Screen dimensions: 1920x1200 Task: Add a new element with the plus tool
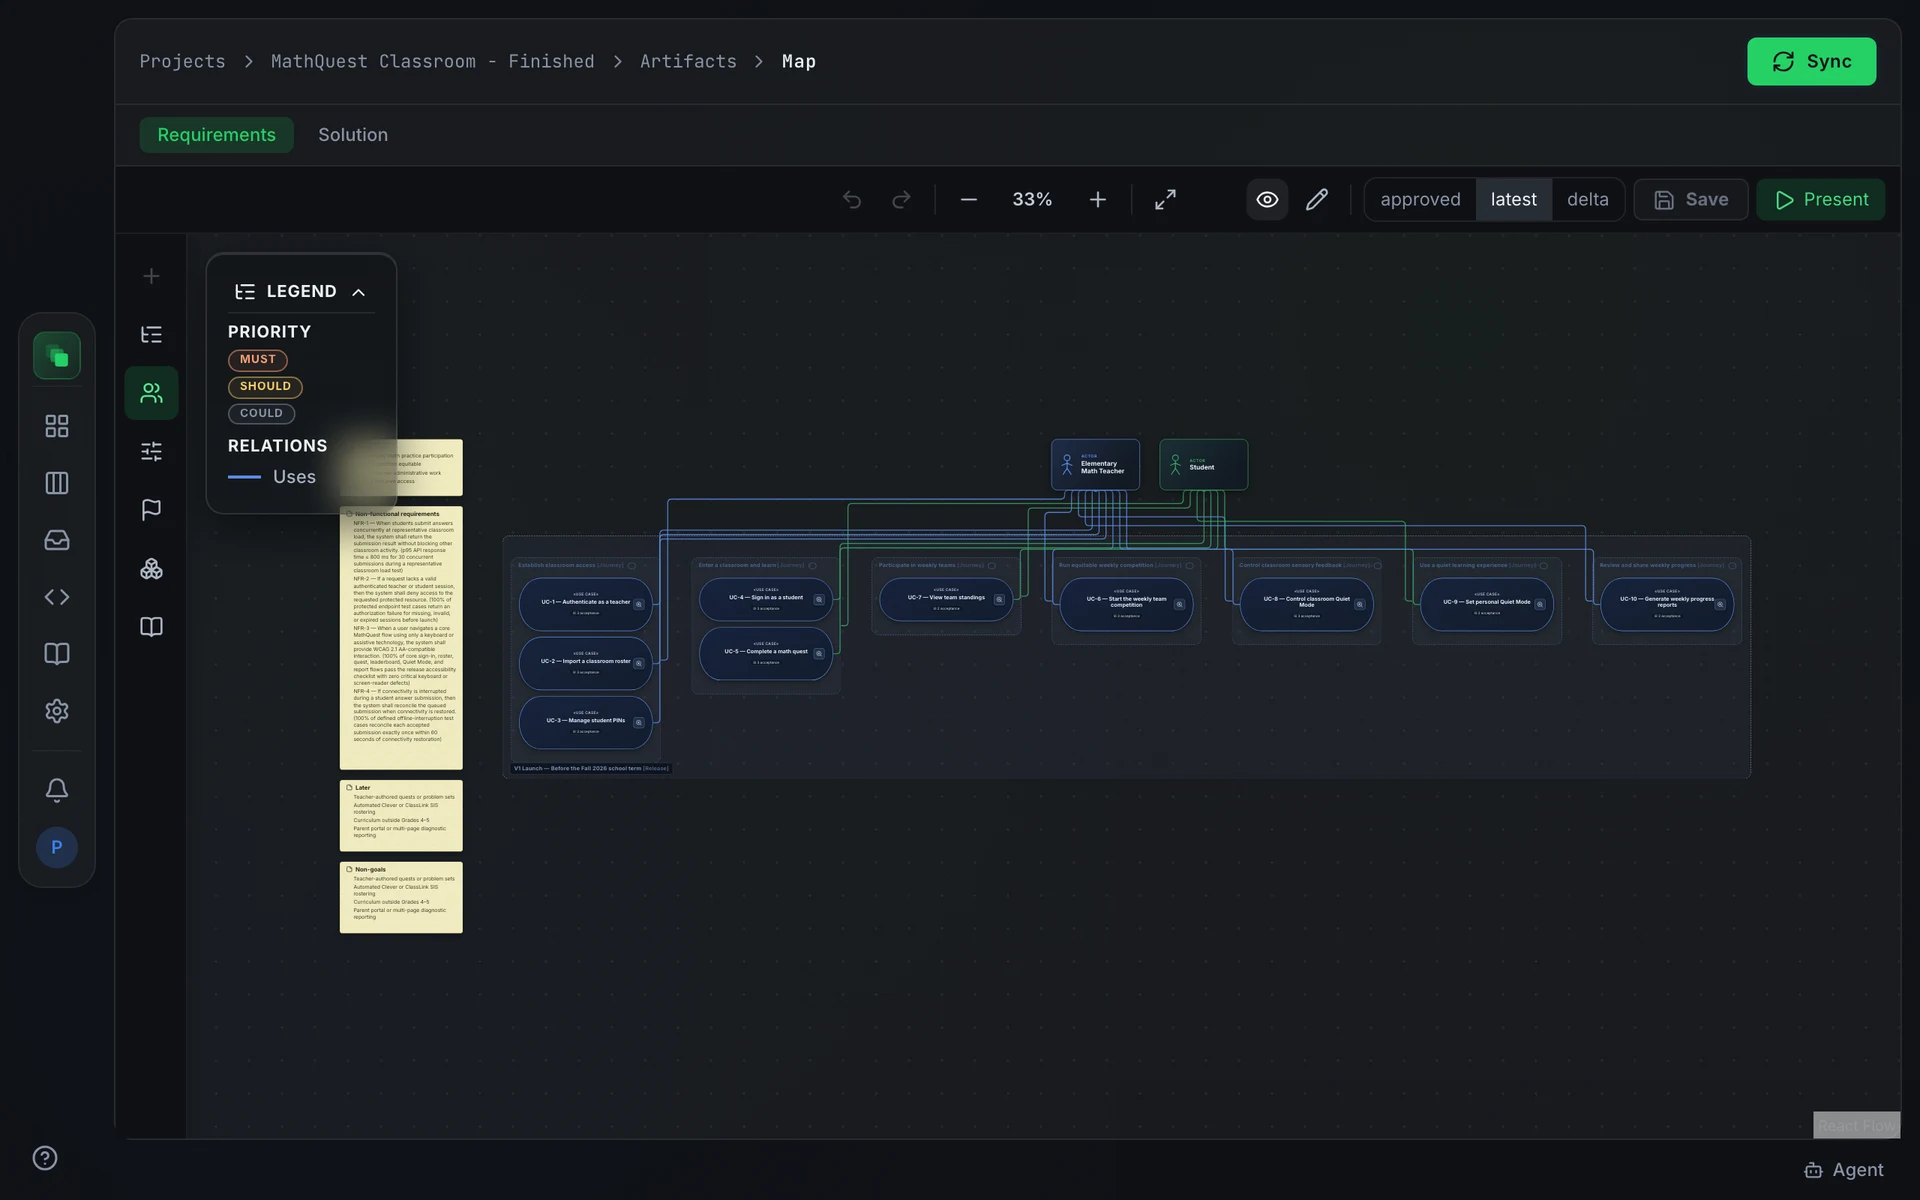pyautogui.click(x=151, y=276)
